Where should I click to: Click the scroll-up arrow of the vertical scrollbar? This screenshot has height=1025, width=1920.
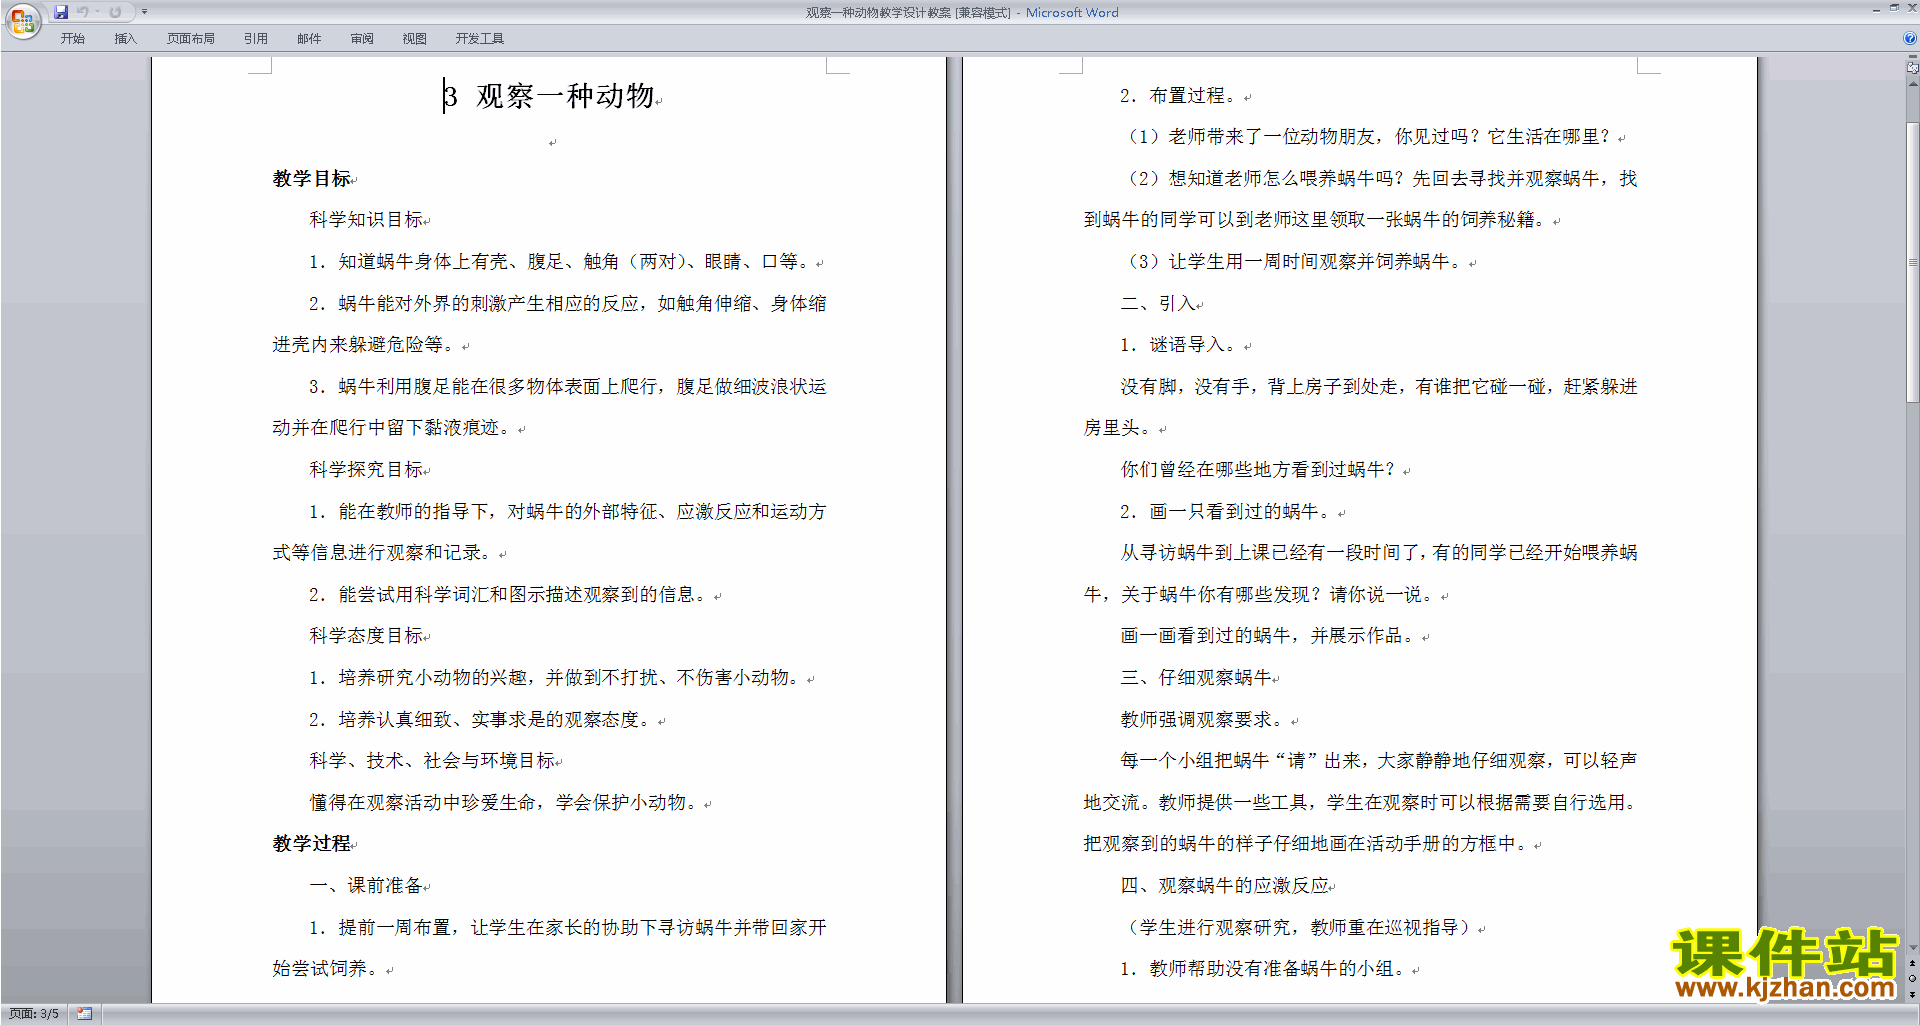[x=1912, y=85]
